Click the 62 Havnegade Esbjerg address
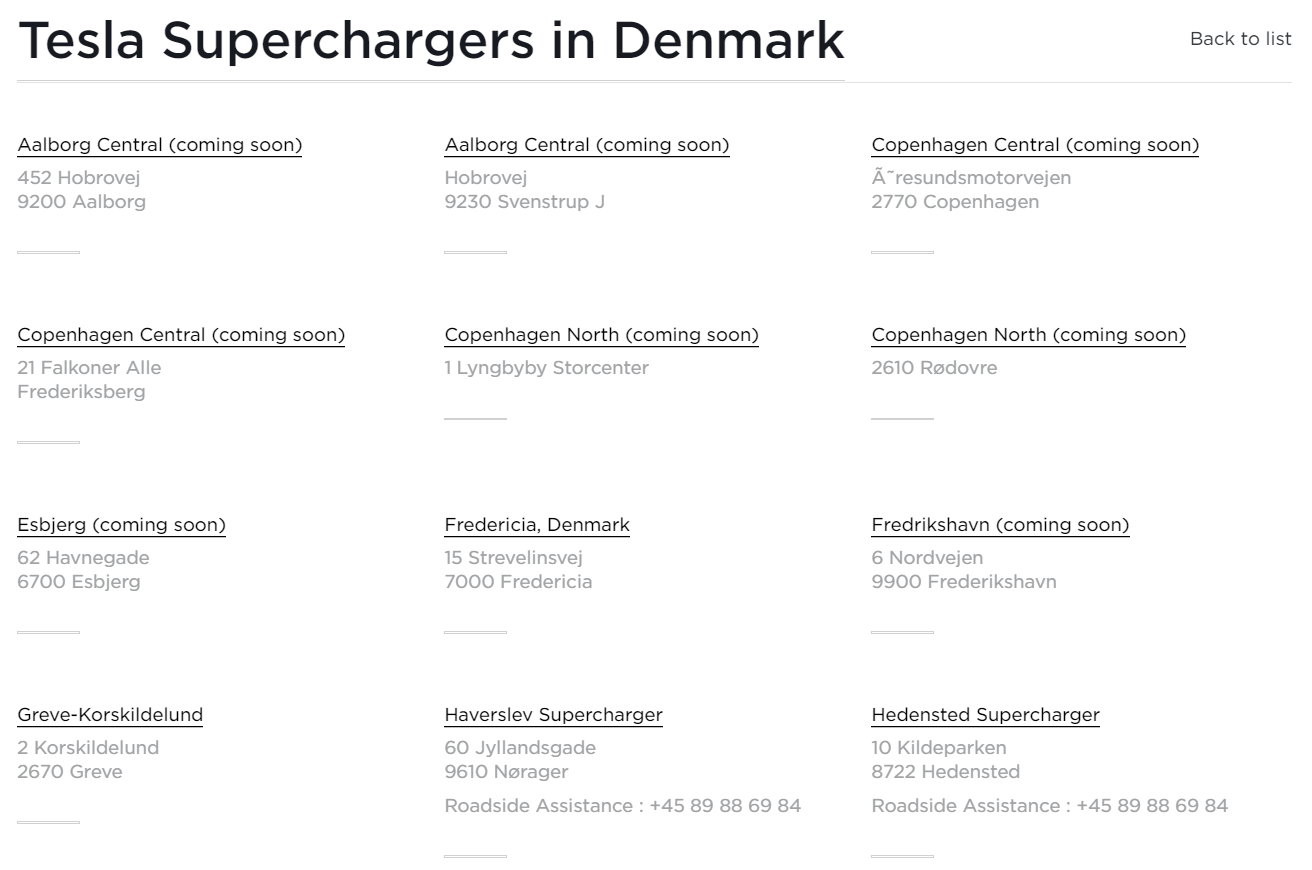The image size is (1312, 870). [x=83, y=570]
